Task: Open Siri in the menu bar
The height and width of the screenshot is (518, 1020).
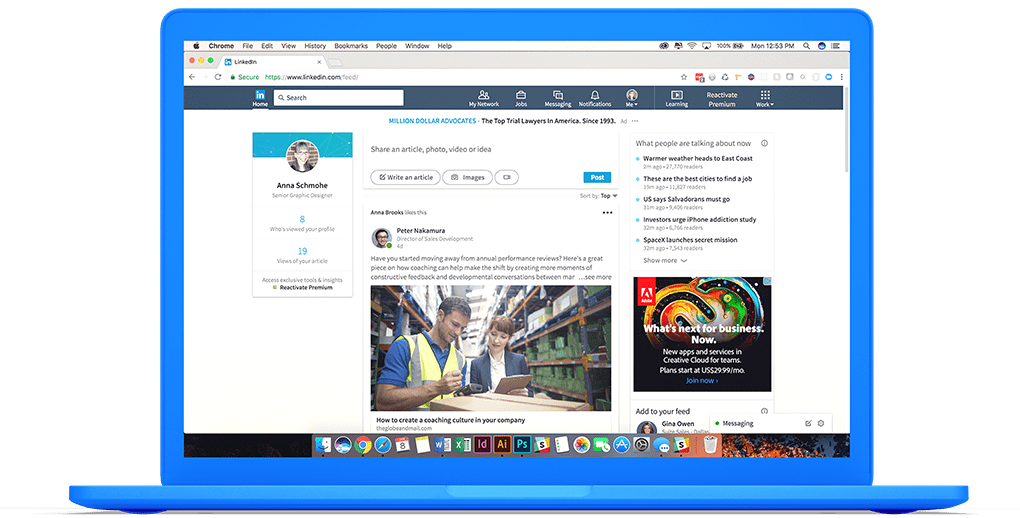Action: (x=822, y=46)
